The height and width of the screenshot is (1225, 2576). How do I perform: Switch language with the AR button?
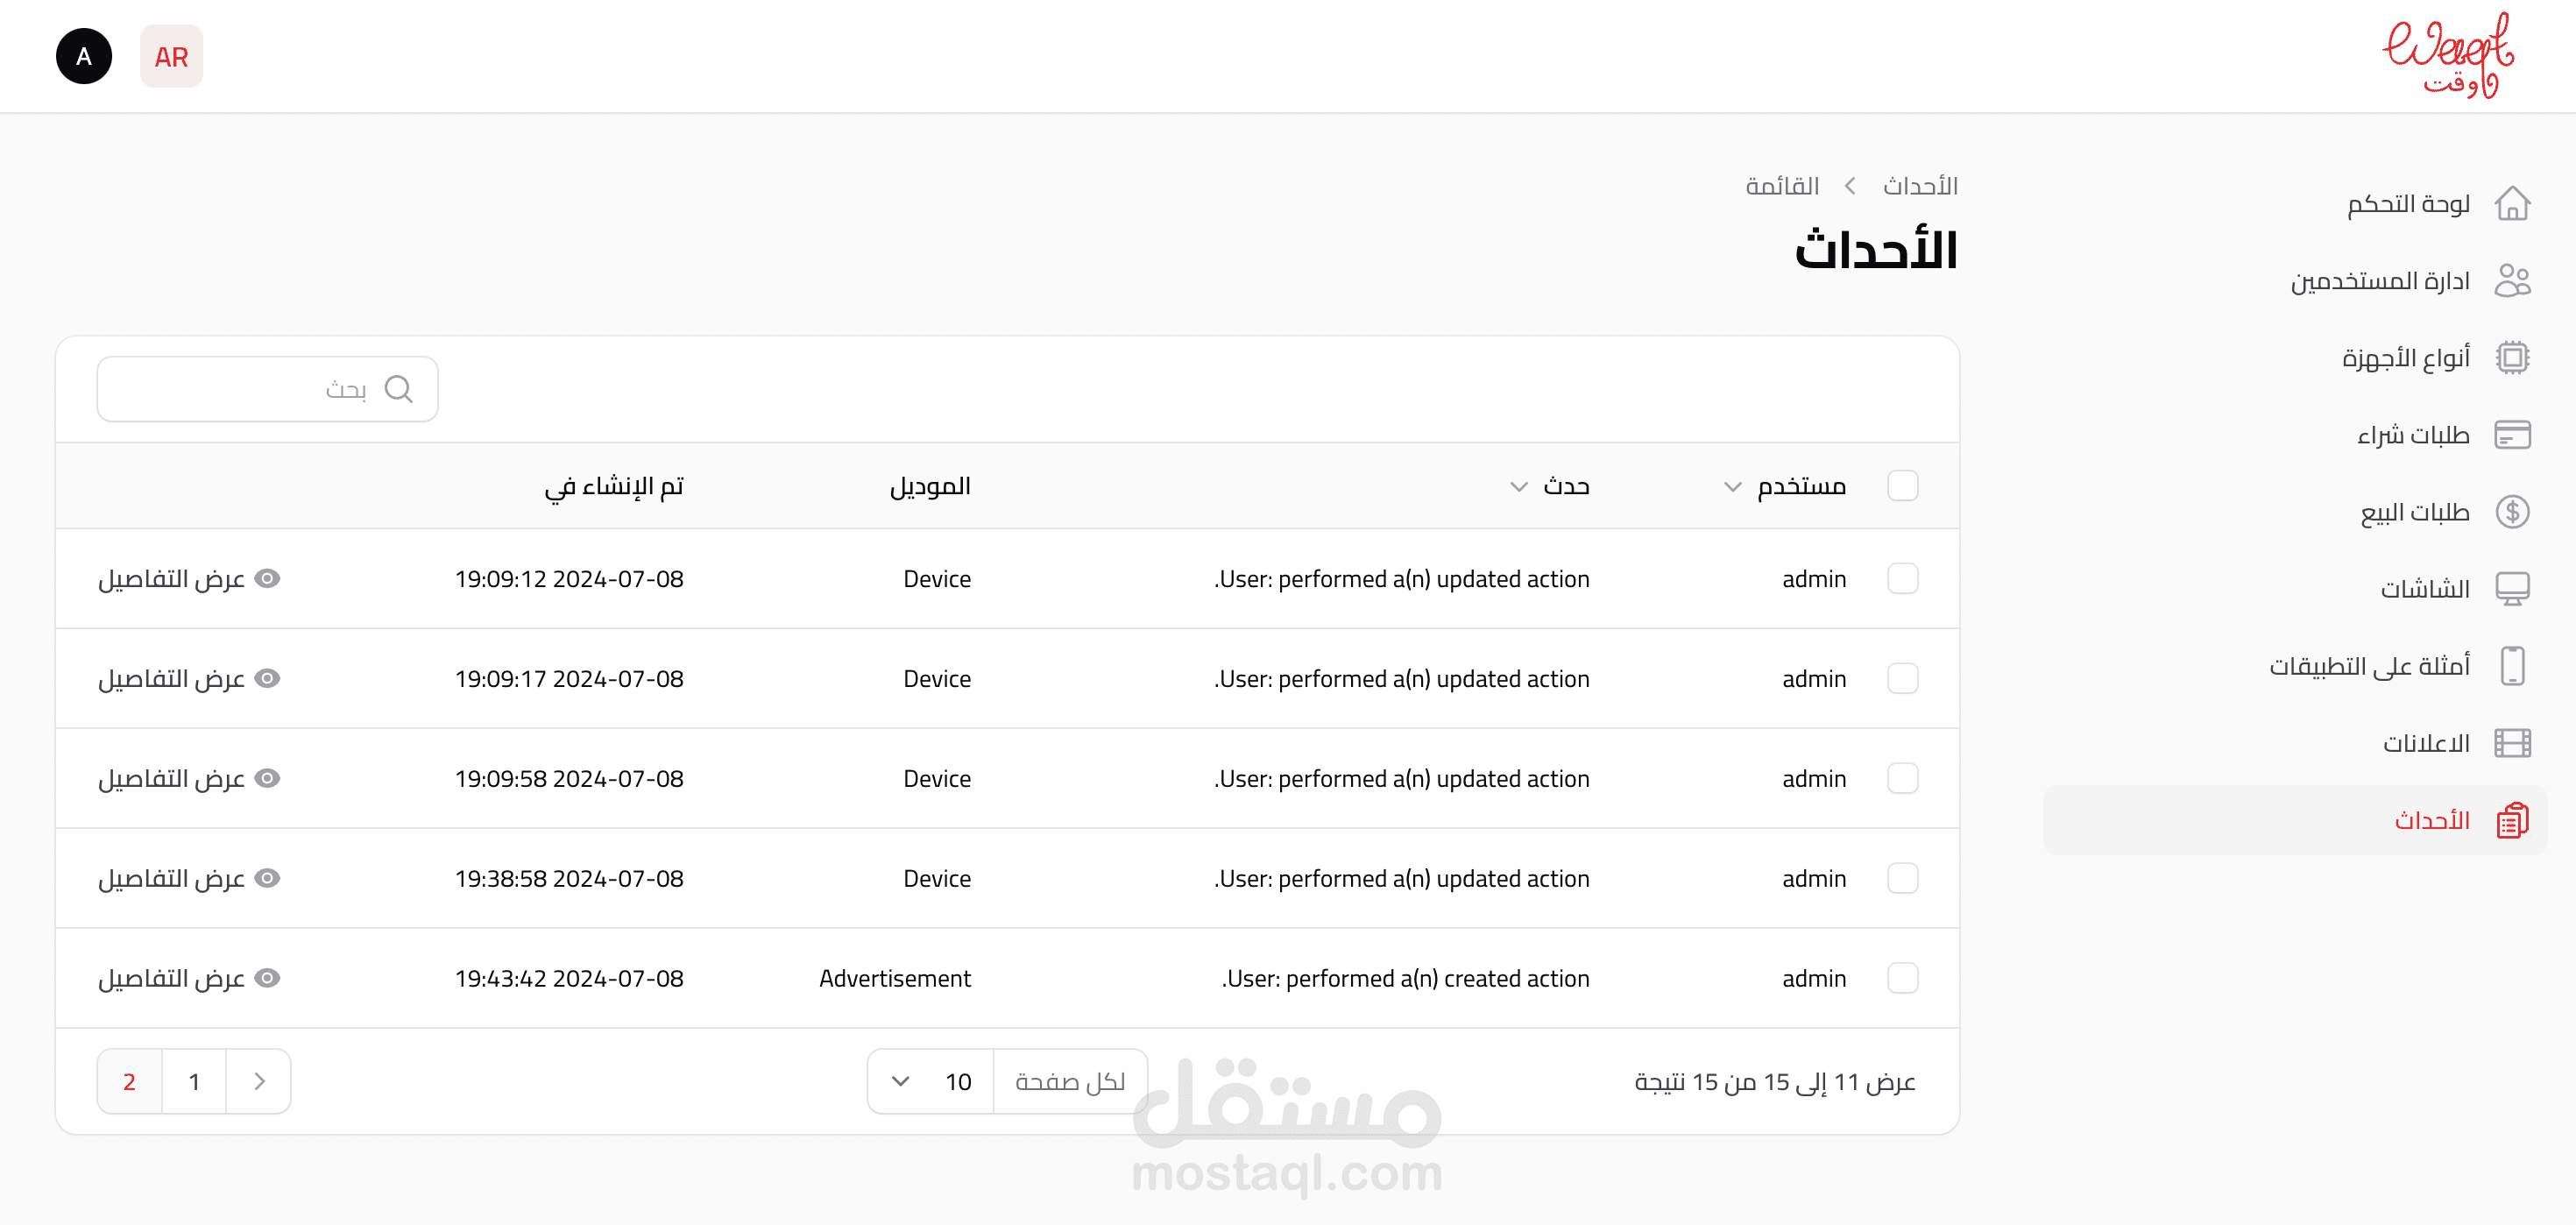171,57
